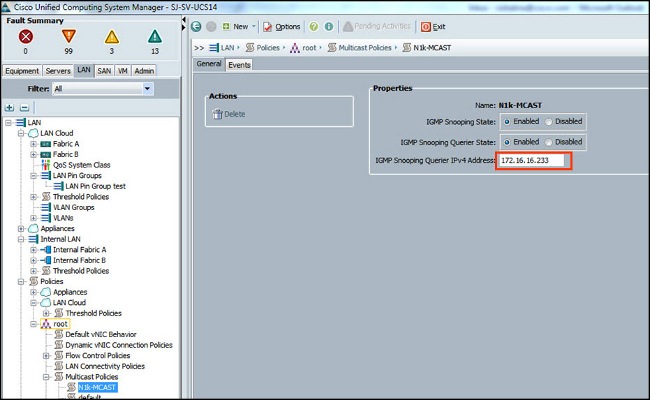Image resolution: width=650 pixels, height=400 pixels.
Task: Click the warning faults green triangle icon
Action: (x=155, y=36)
